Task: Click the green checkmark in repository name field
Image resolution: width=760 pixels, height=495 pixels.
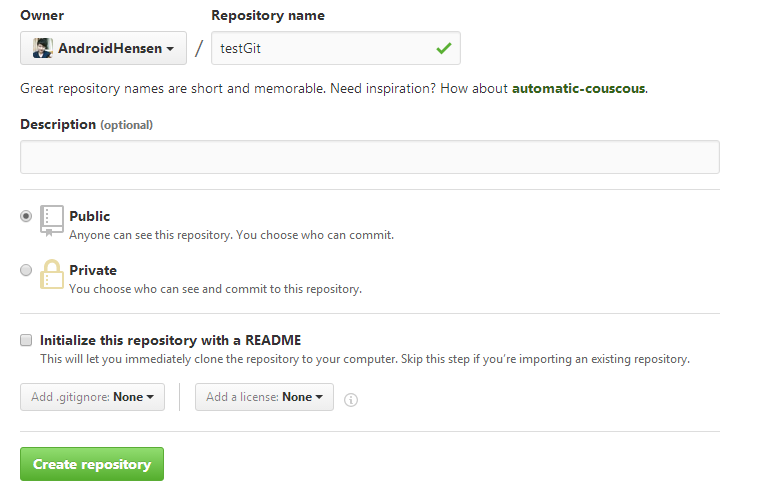Action: pyautogui.click(x=443, y=48)
